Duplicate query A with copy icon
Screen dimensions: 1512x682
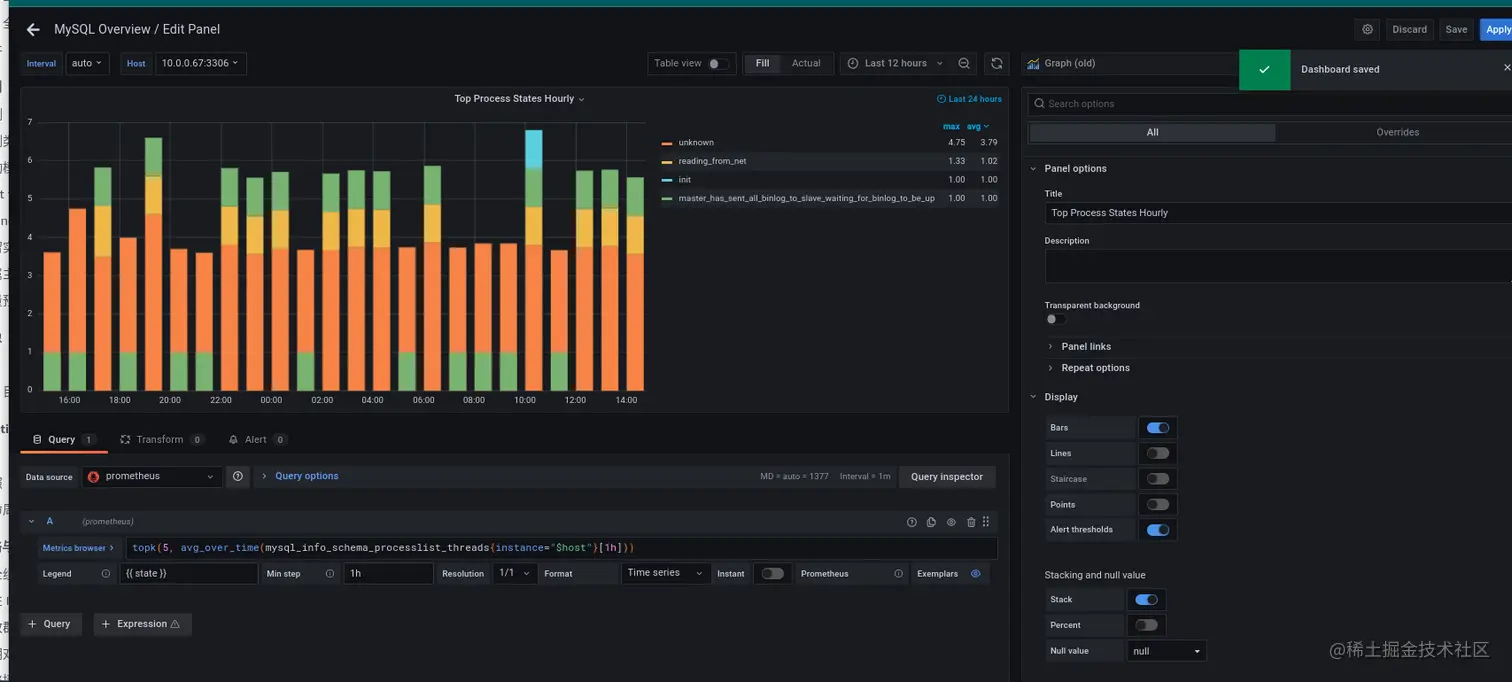coord(931,522)
